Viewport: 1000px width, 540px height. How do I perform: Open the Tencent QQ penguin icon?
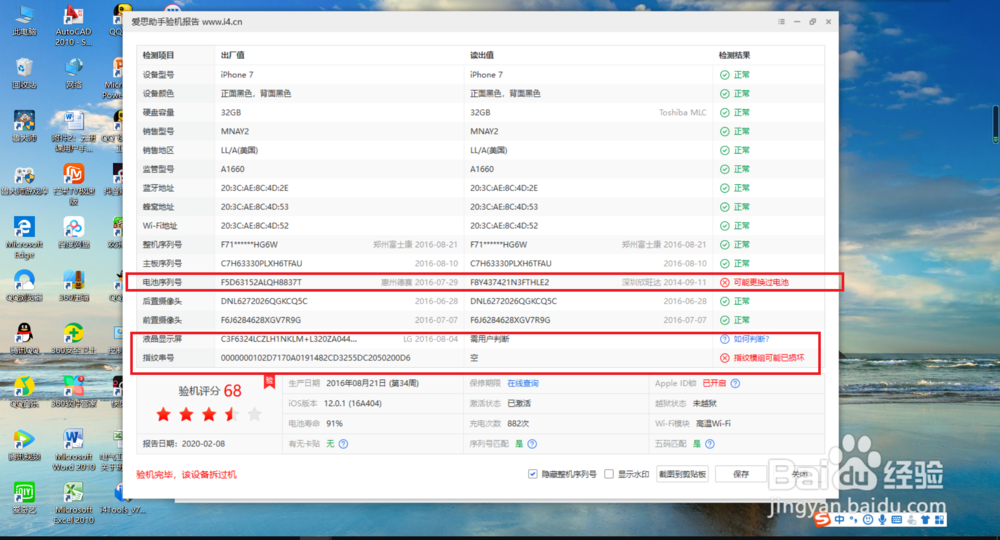(x=24, y=338)
